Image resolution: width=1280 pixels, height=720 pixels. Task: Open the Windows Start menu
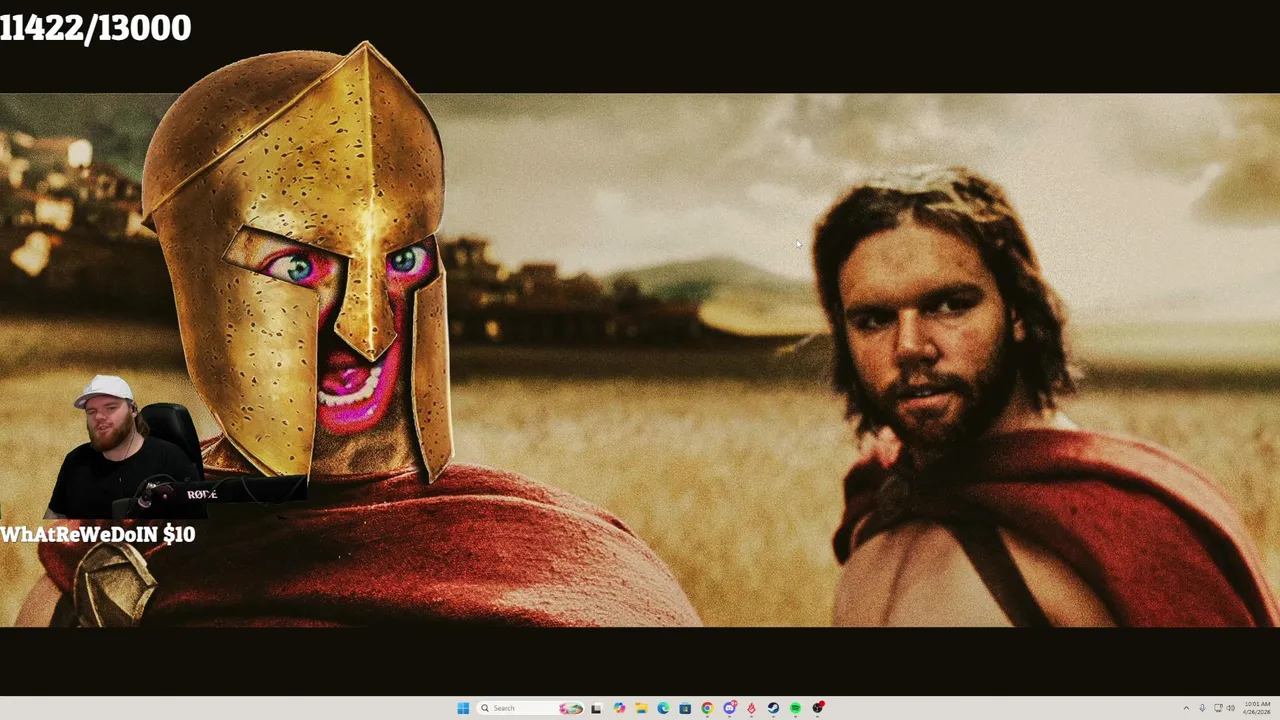point(463,708)
